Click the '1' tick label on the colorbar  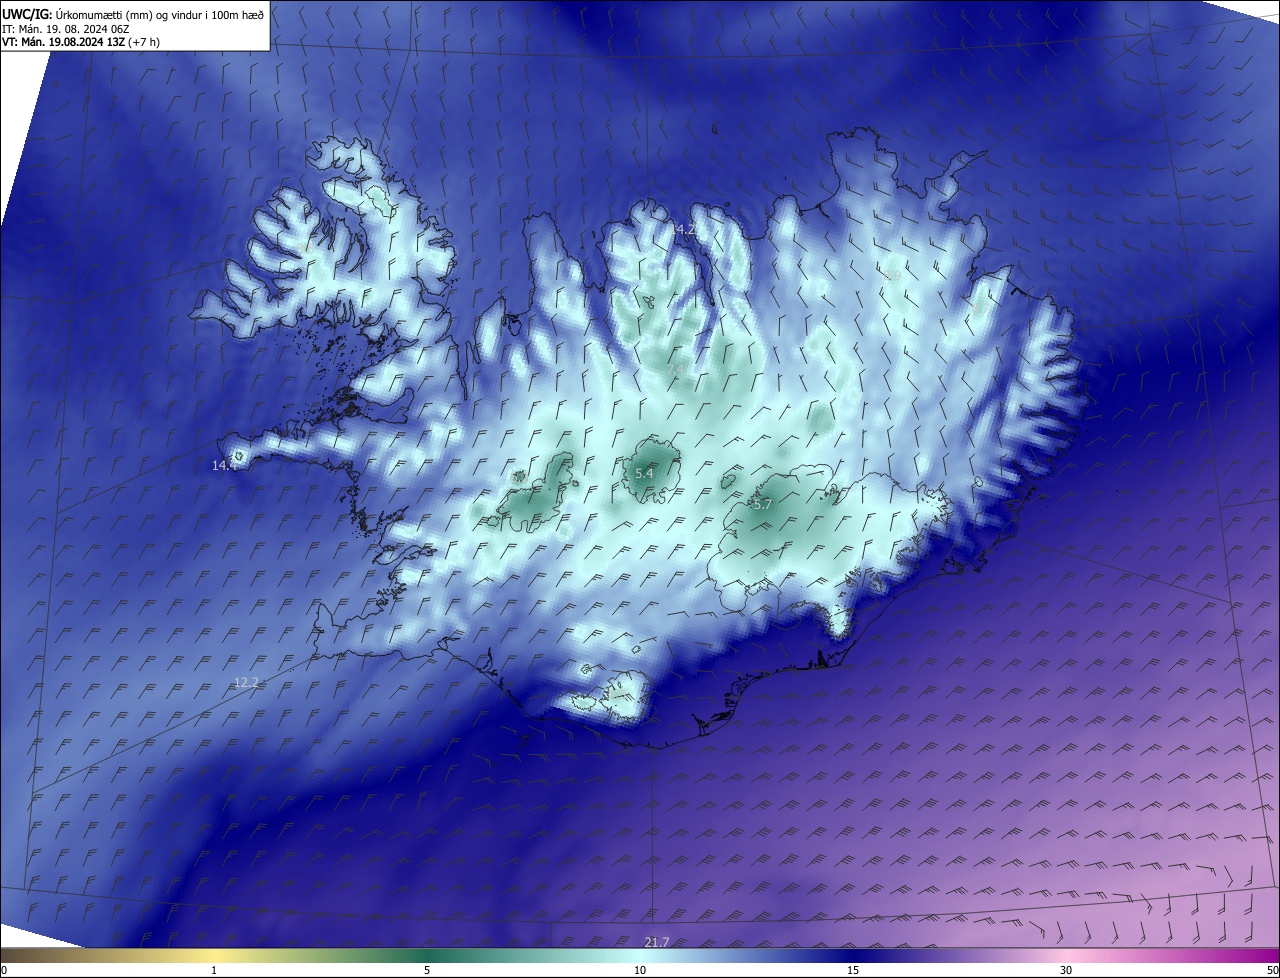[214, 970]
